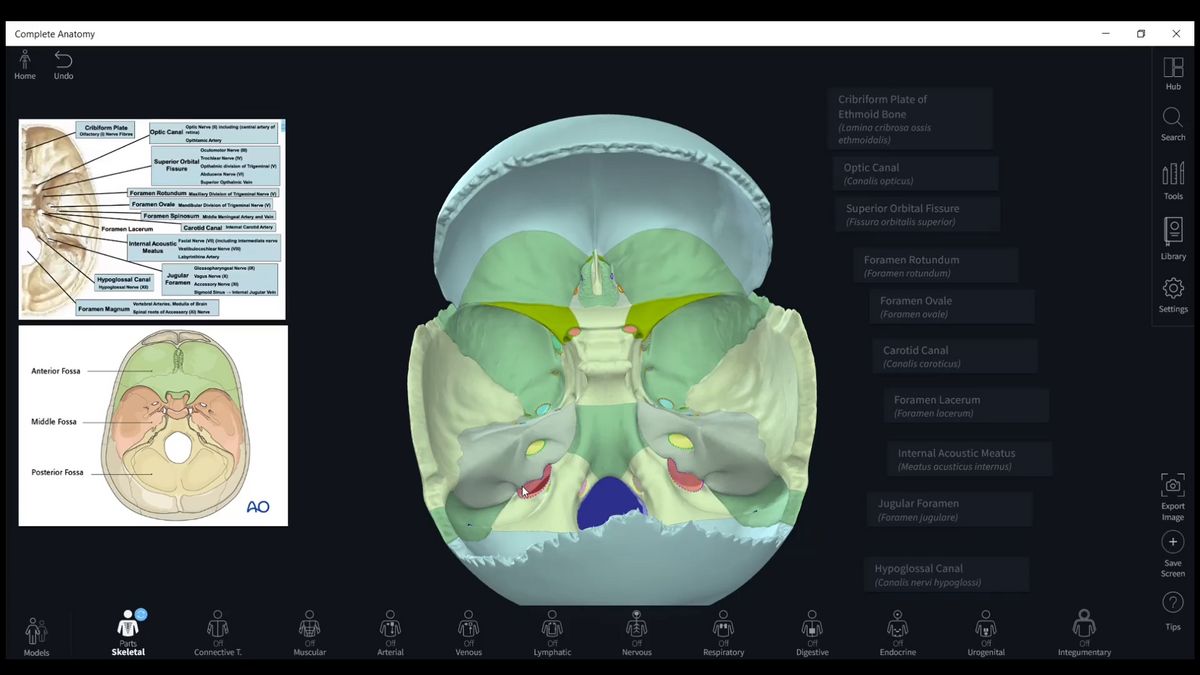Click the Home icon
Screen dimensions: 1200x675
point(25,61)
